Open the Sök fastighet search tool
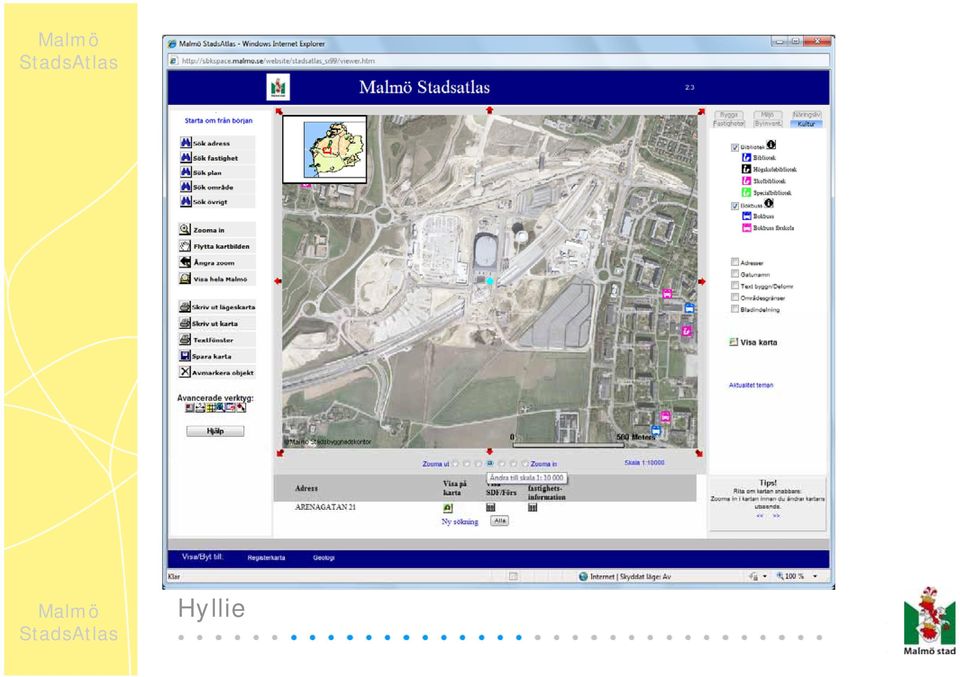 217,157
